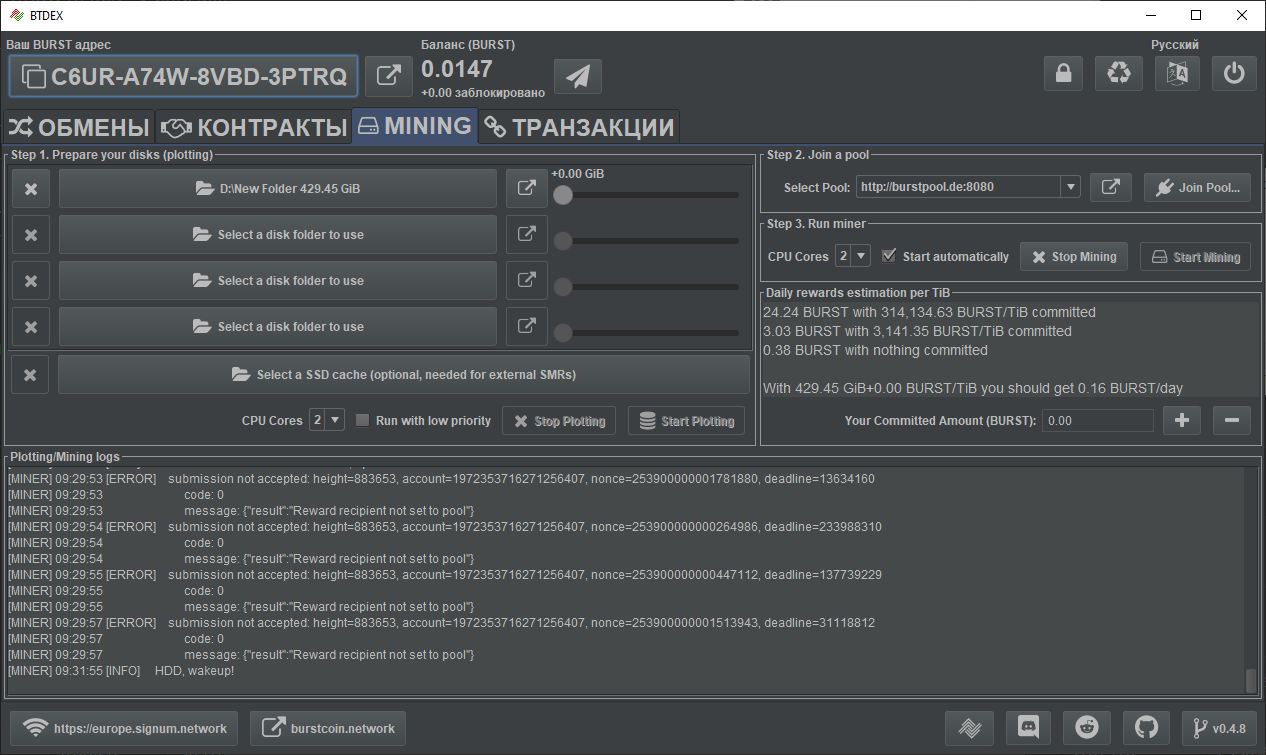Click Start Mining button
This screenshot has height=755, width=1266.
1196,256
